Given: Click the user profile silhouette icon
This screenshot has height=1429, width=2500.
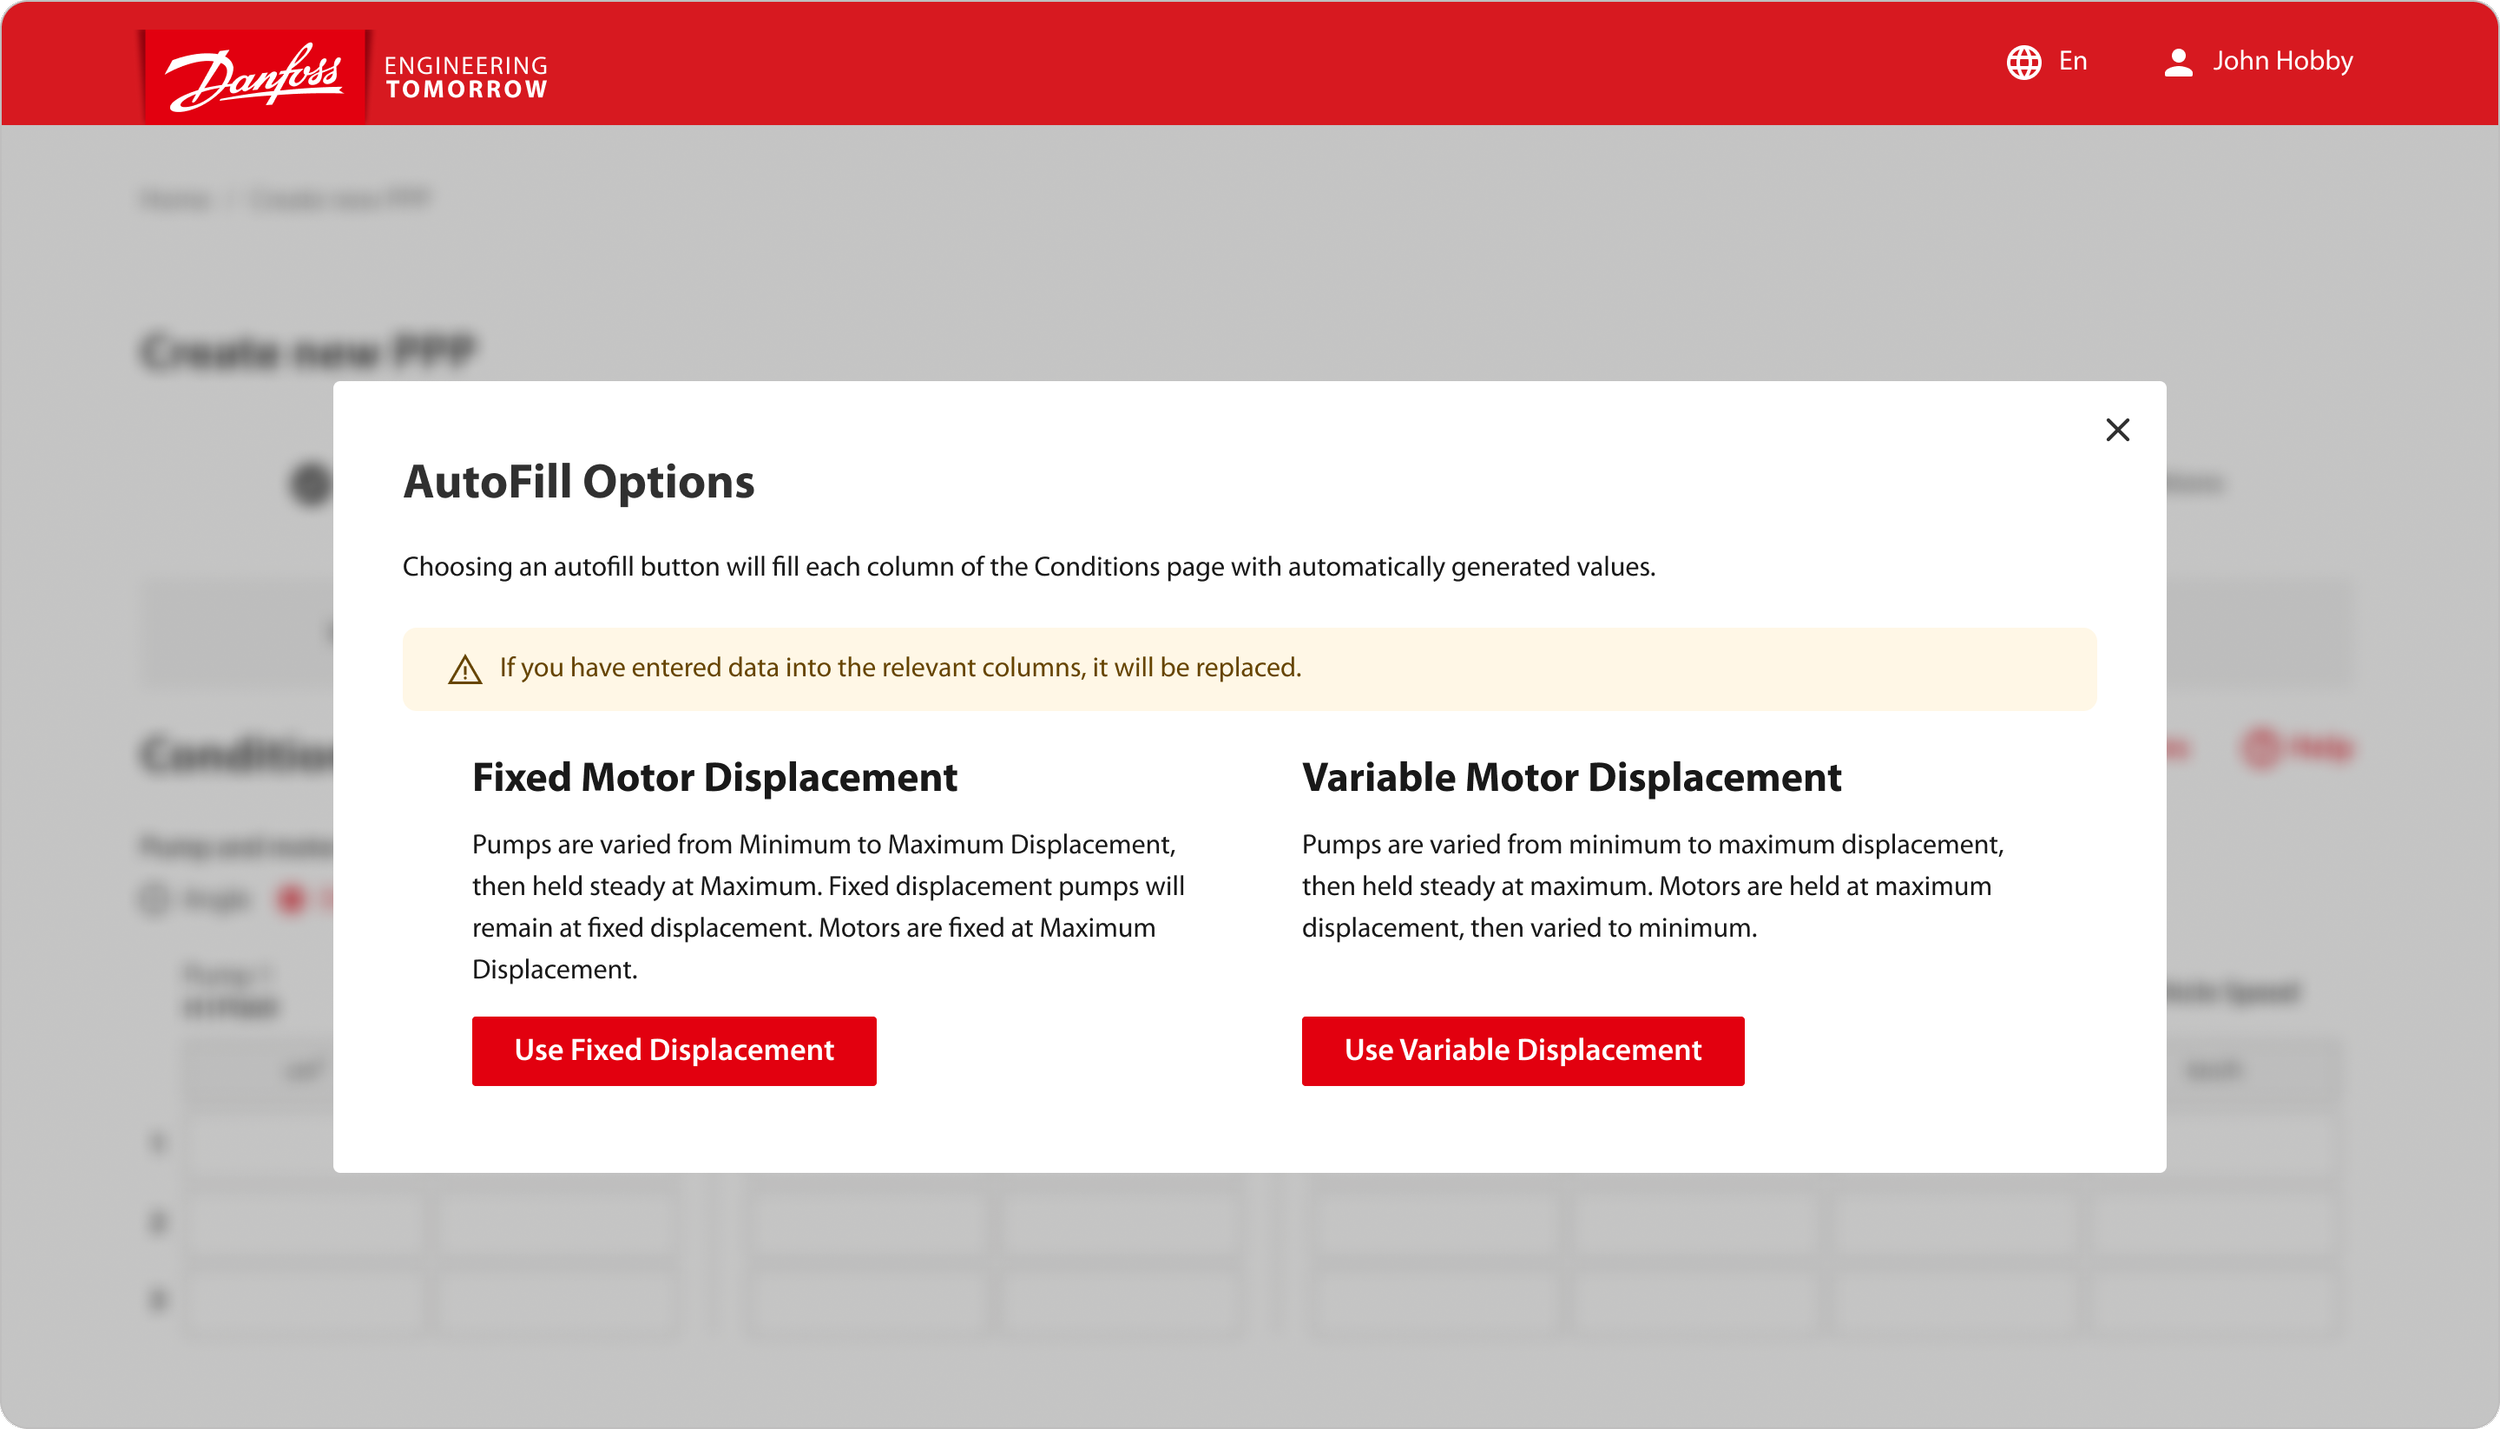Looking at the screenshot, I should [x=2178, y=62].
